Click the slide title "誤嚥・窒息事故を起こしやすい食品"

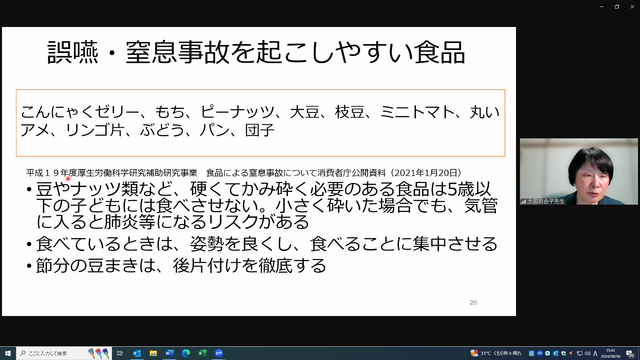click(256, 52)
